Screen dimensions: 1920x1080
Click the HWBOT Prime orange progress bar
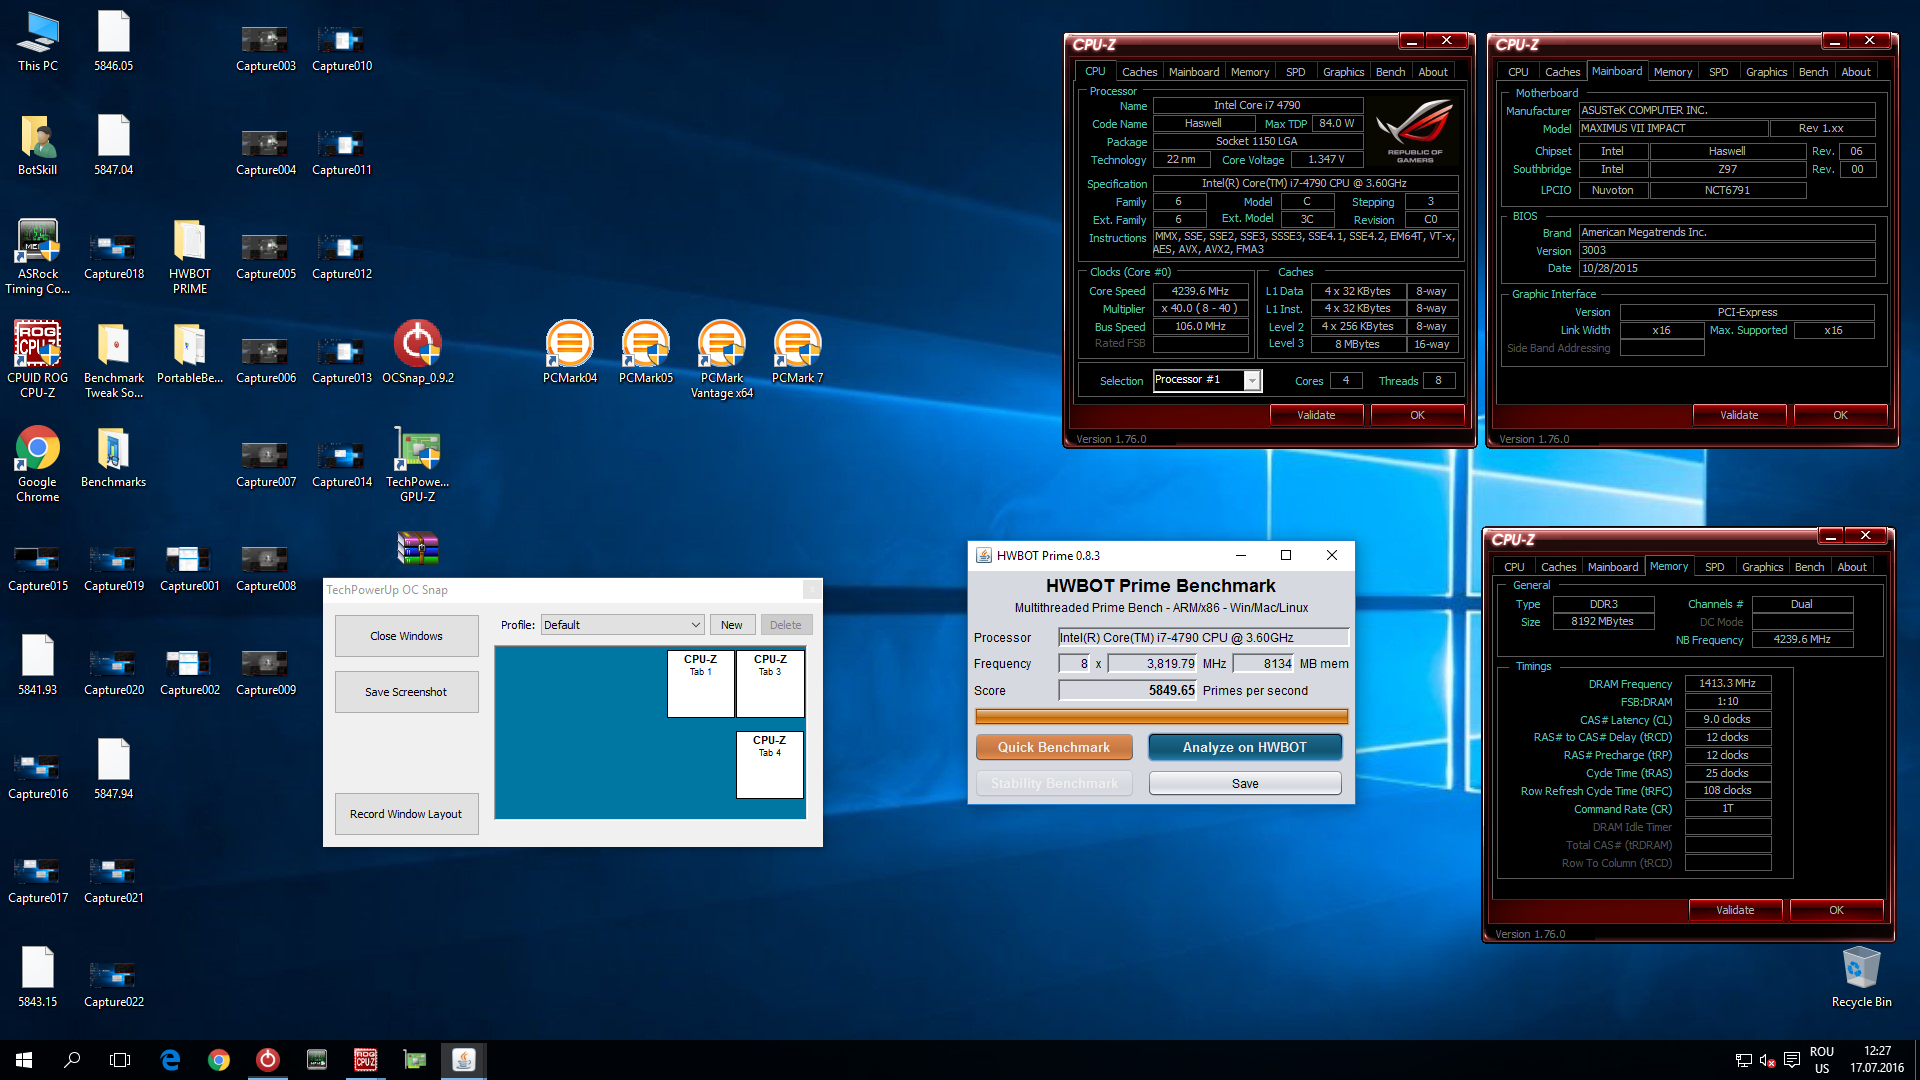coord(1161,716)
